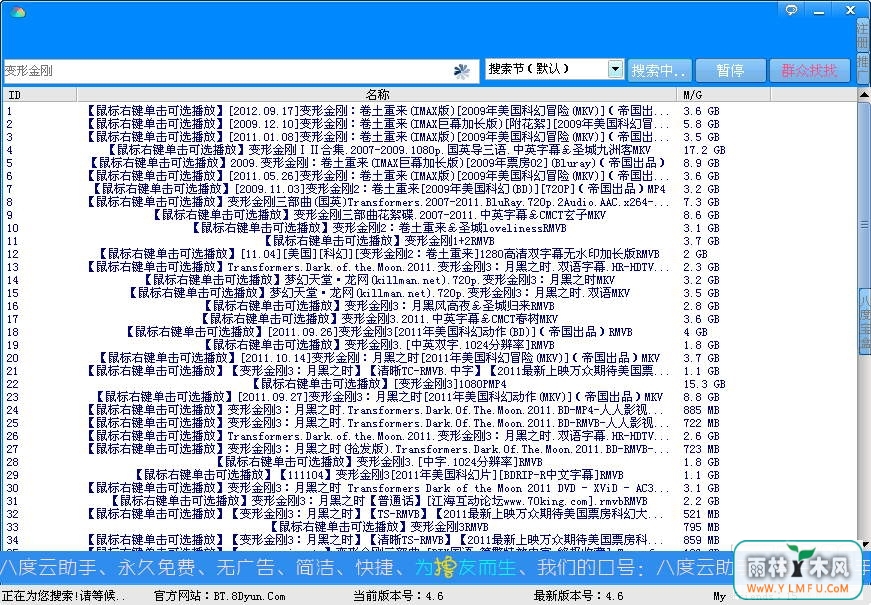Image resolution: width=871 pixels, height=605 pixels.
Task: Select row 1 [2012.09.17]变形金刚 3.6 GB
Action: [x=430, y=111]
